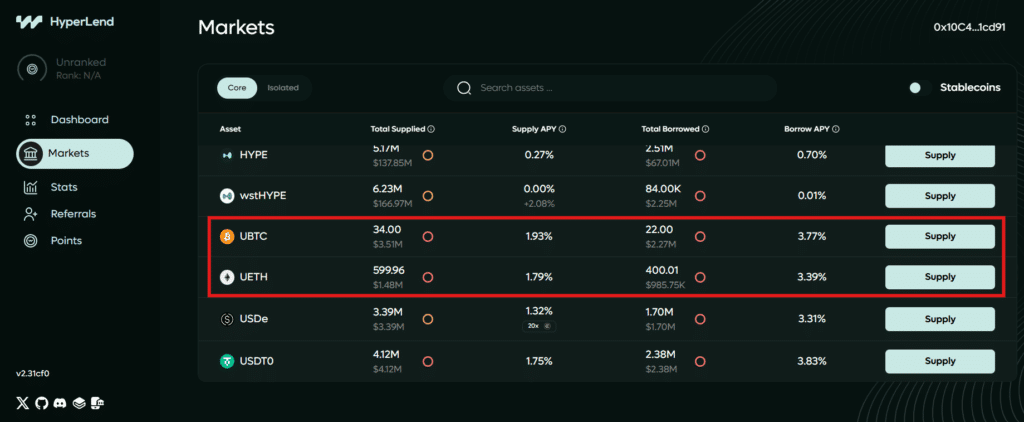This screenshot has width=1024, height=422.
Task: Open the Discord link icon
Action: [61, 403]
